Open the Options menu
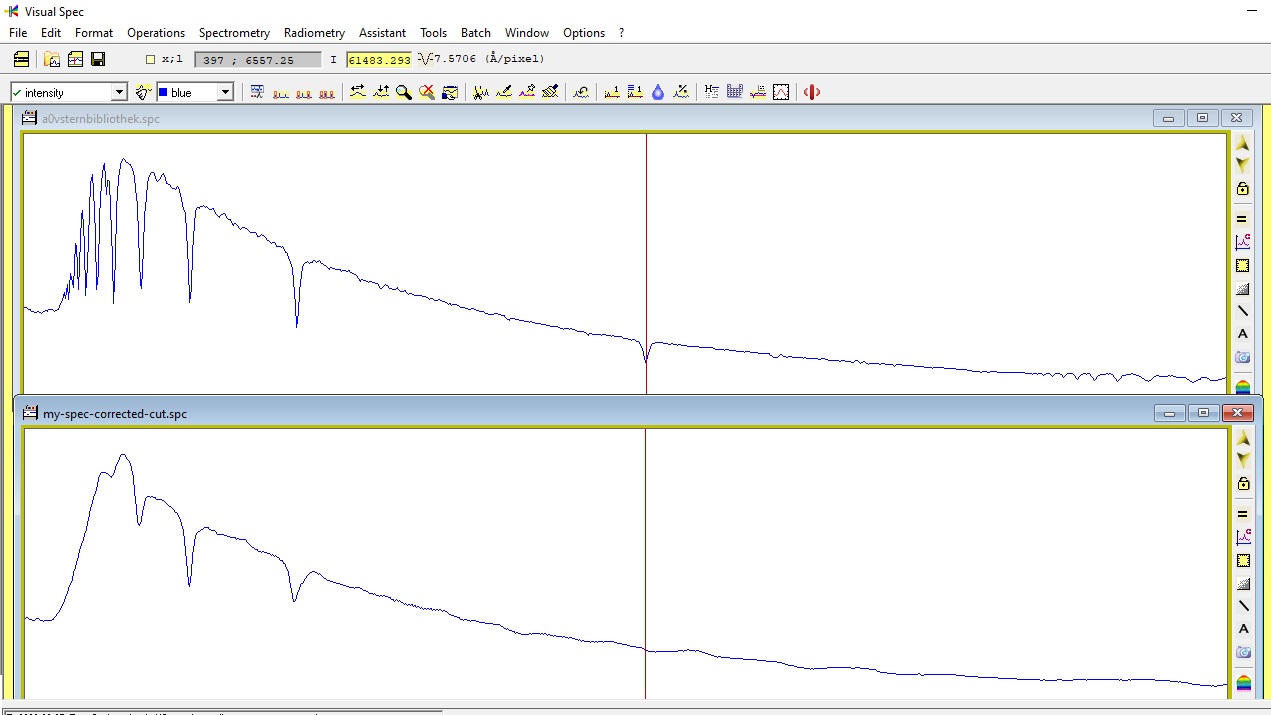Screen dimensions: 1271x715 click(x=584, y=33)
